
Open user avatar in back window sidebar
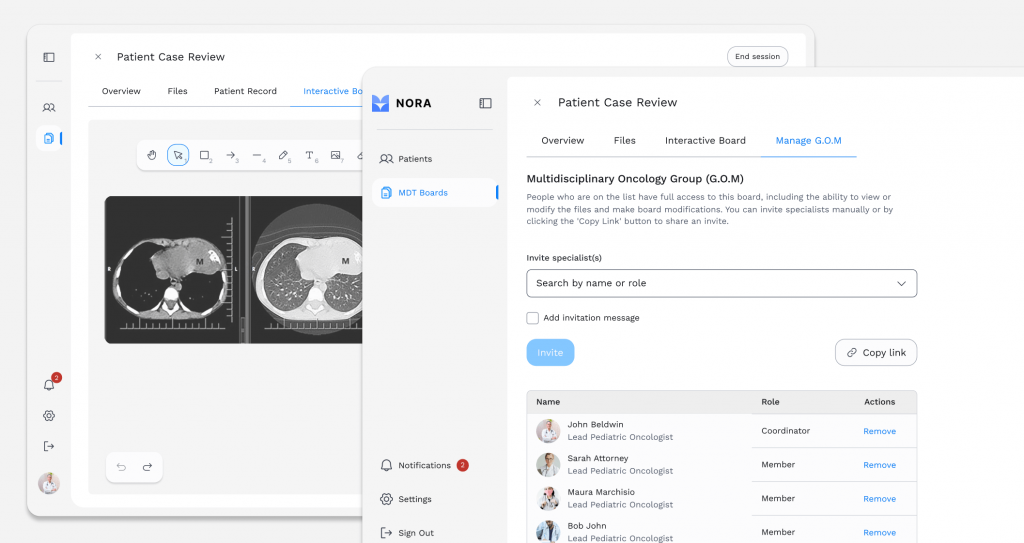click(x=49, y=483)
